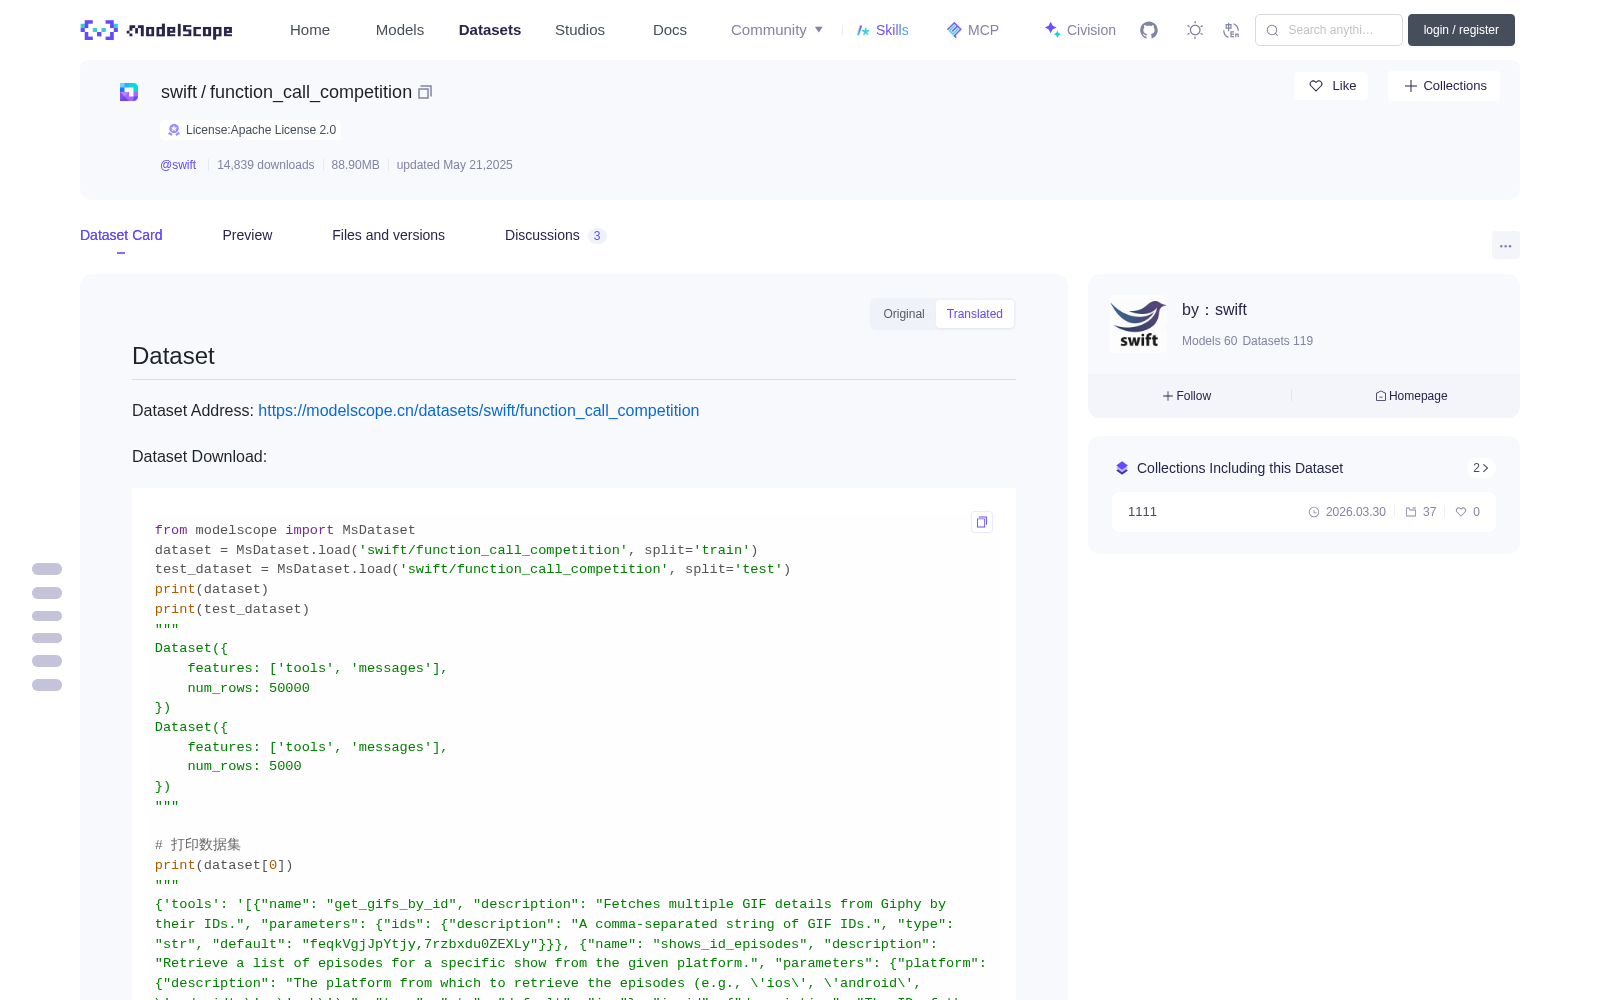Image resolution: width=1600 pixels, height=1000 pixels.
Task: Click the "by：swift" author name
Action: [1214, 310]
